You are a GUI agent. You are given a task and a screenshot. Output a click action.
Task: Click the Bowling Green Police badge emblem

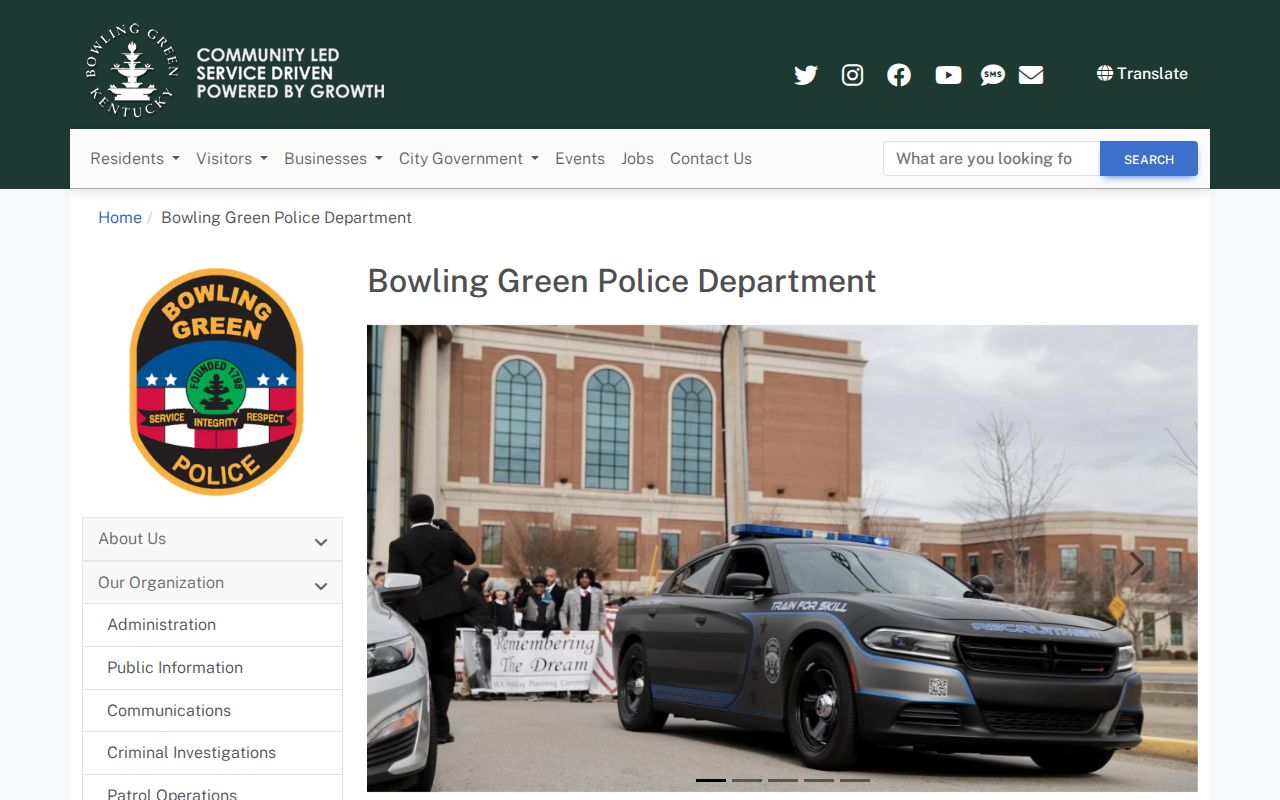[216, 381]
